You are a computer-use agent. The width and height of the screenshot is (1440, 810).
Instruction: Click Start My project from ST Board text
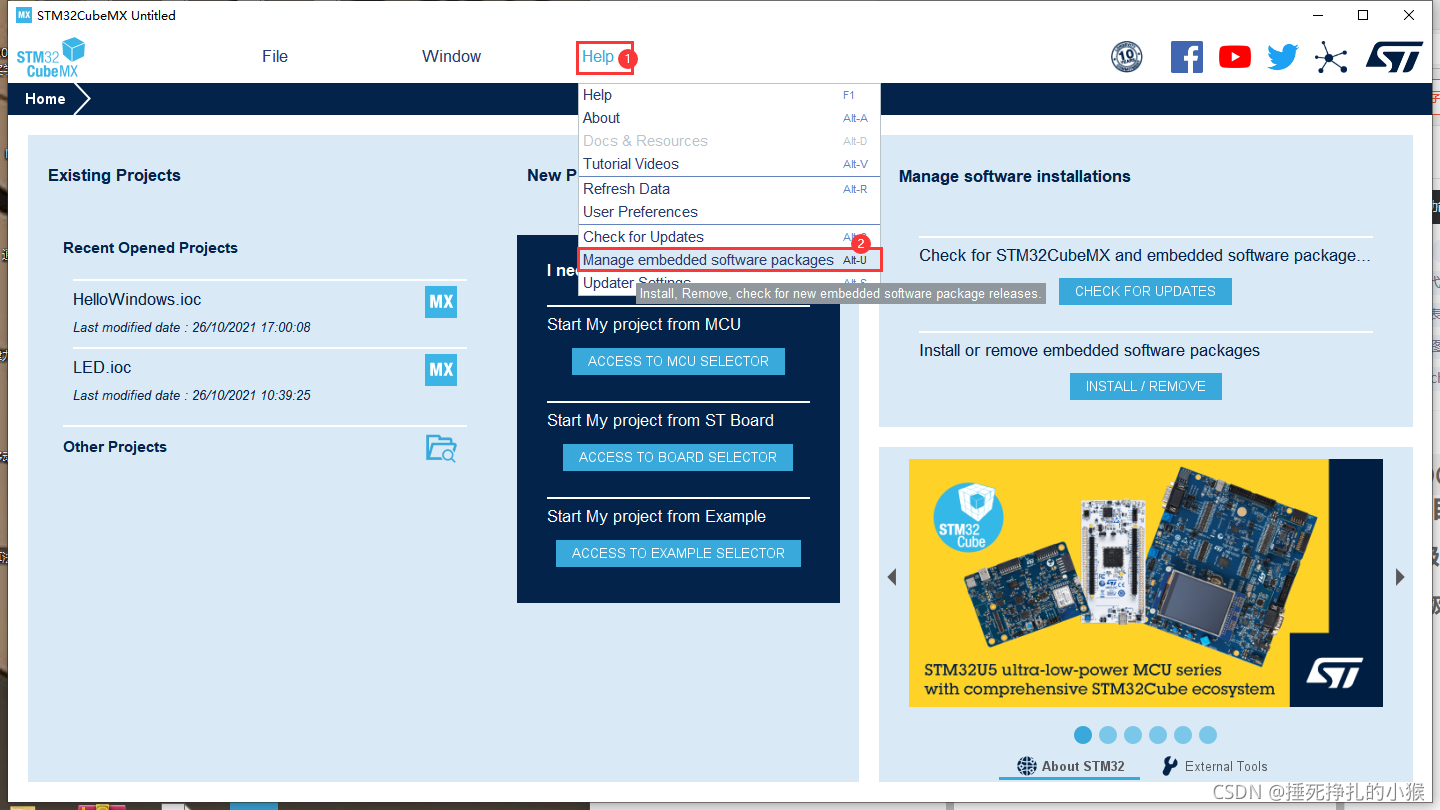(660, 420)
